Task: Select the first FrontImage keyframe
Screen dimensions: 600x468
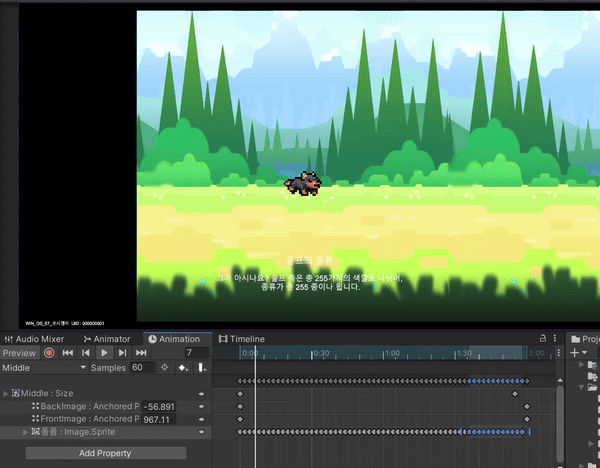Action: [240, 419]
